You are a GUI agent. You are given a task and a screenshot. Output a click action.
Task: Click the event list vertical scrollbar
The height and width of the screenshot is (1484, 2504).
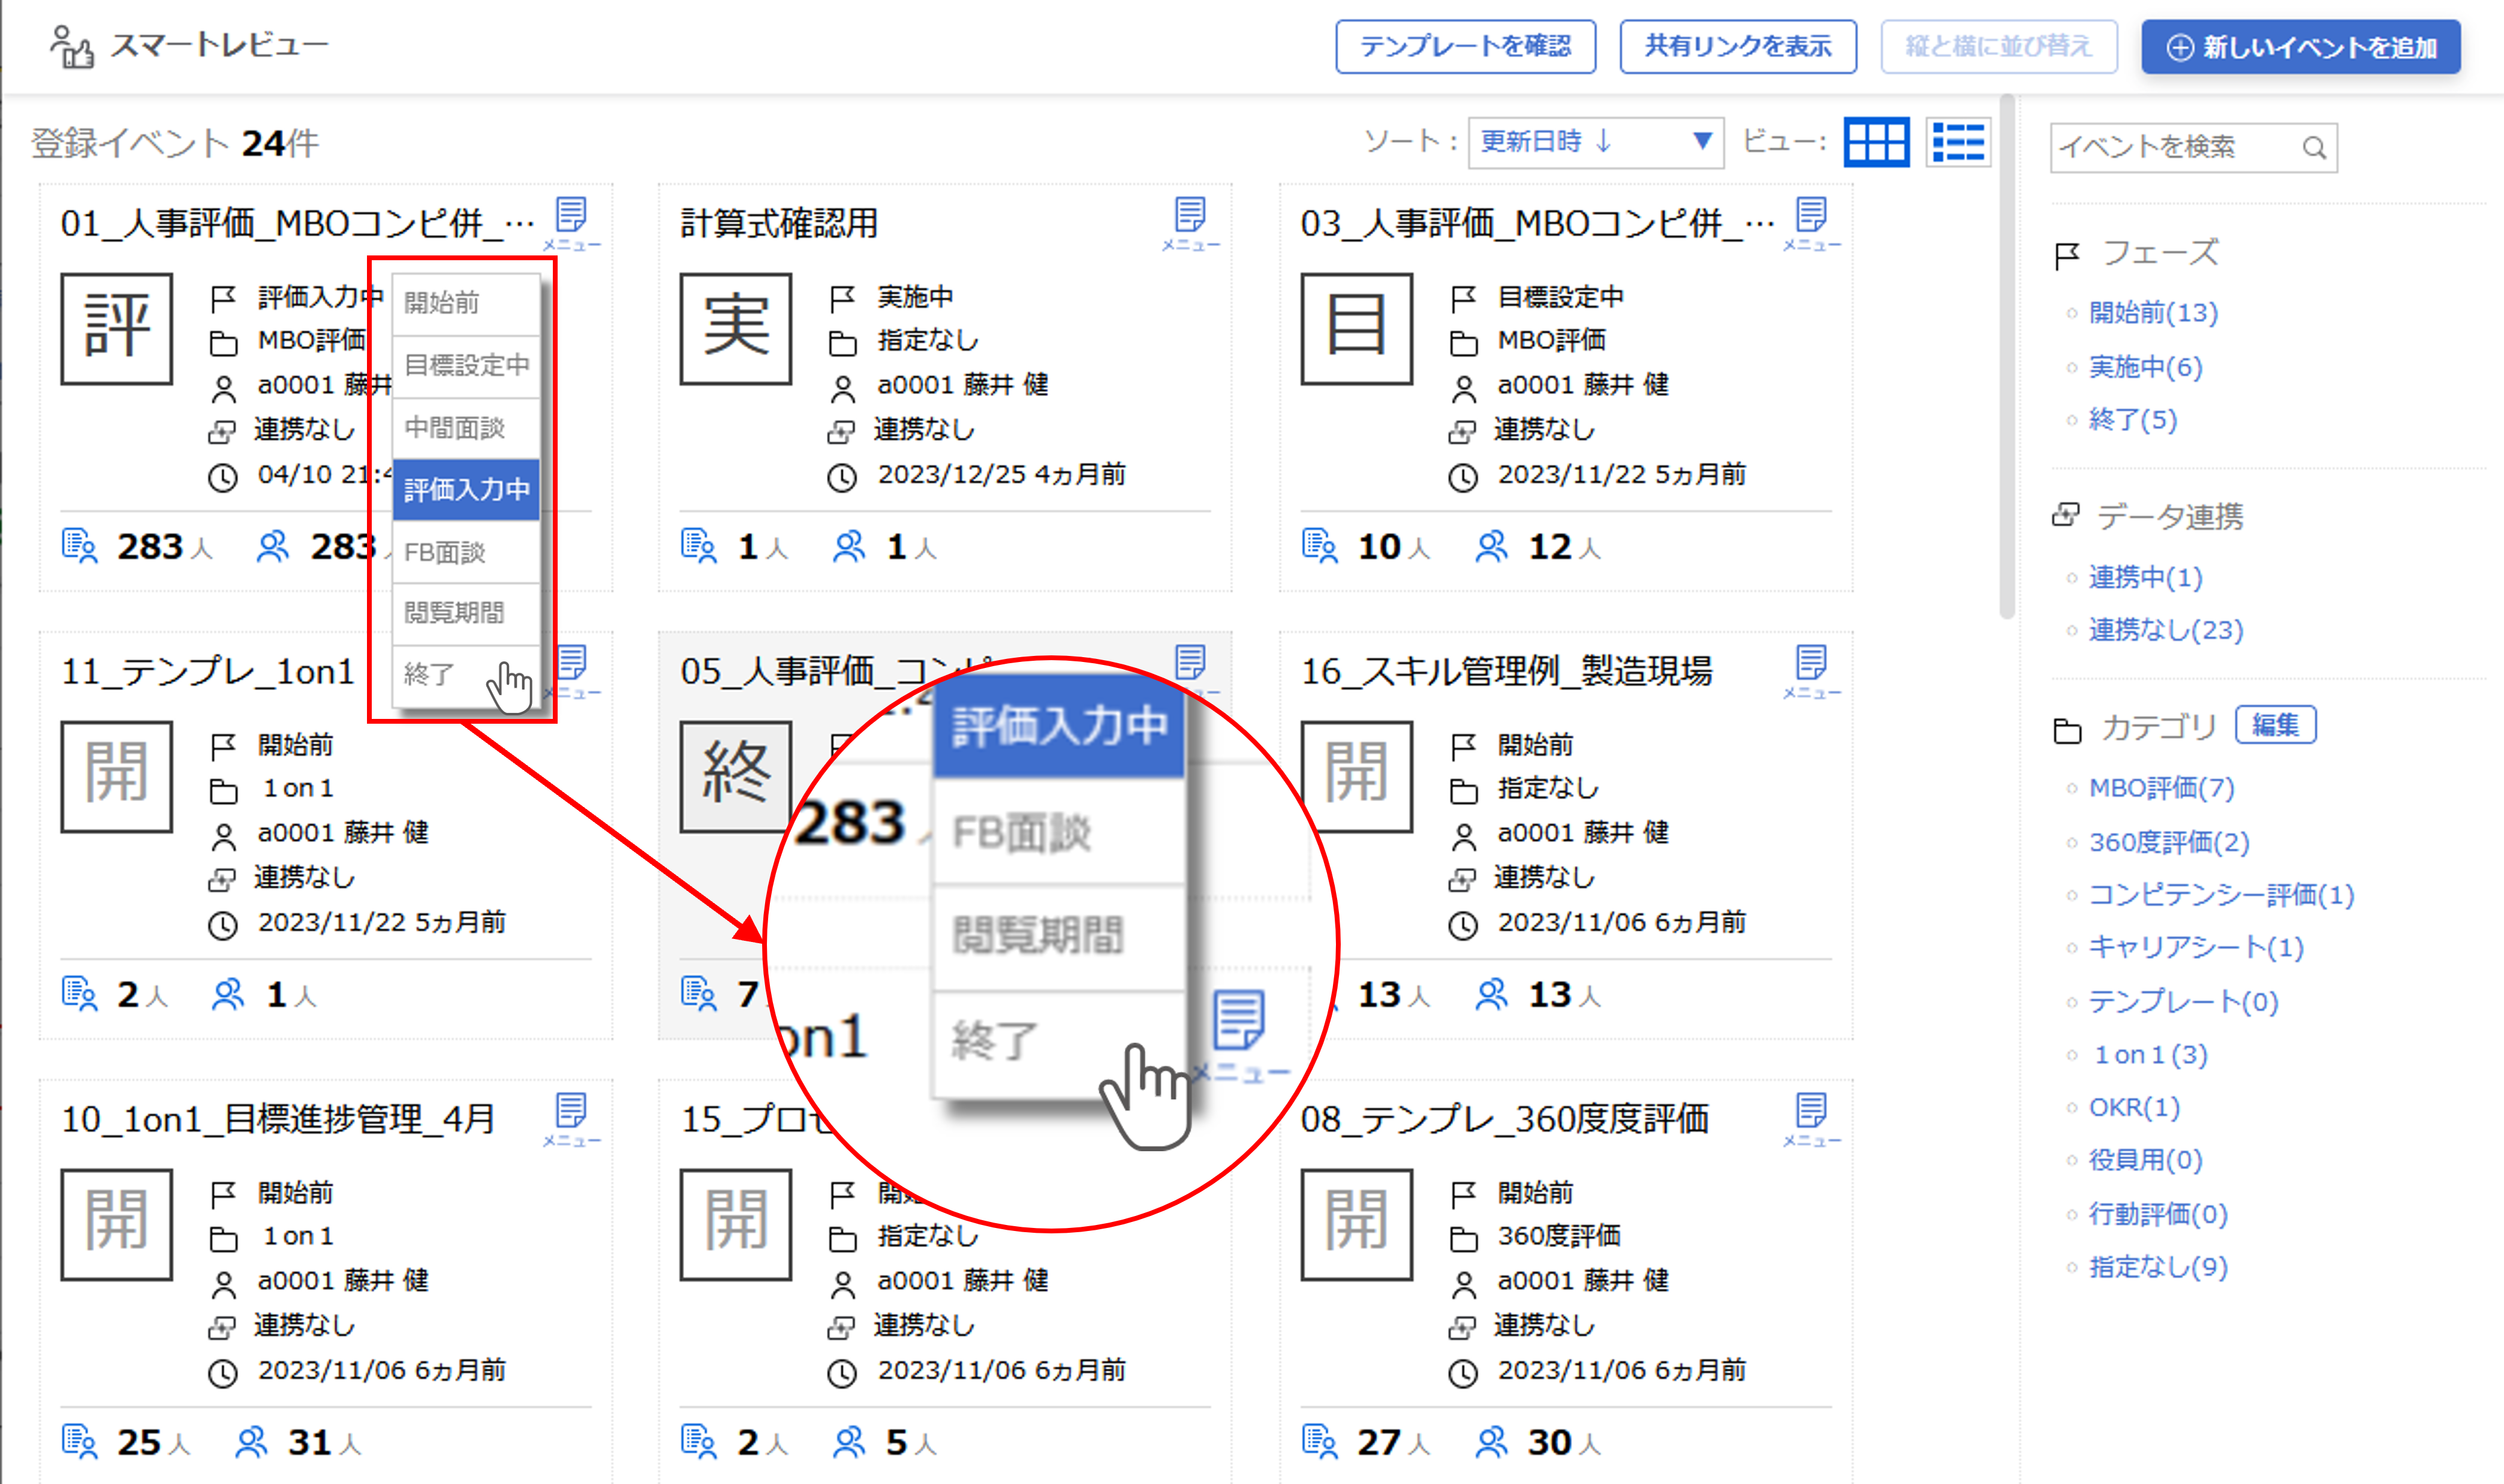click(2006, 356)
